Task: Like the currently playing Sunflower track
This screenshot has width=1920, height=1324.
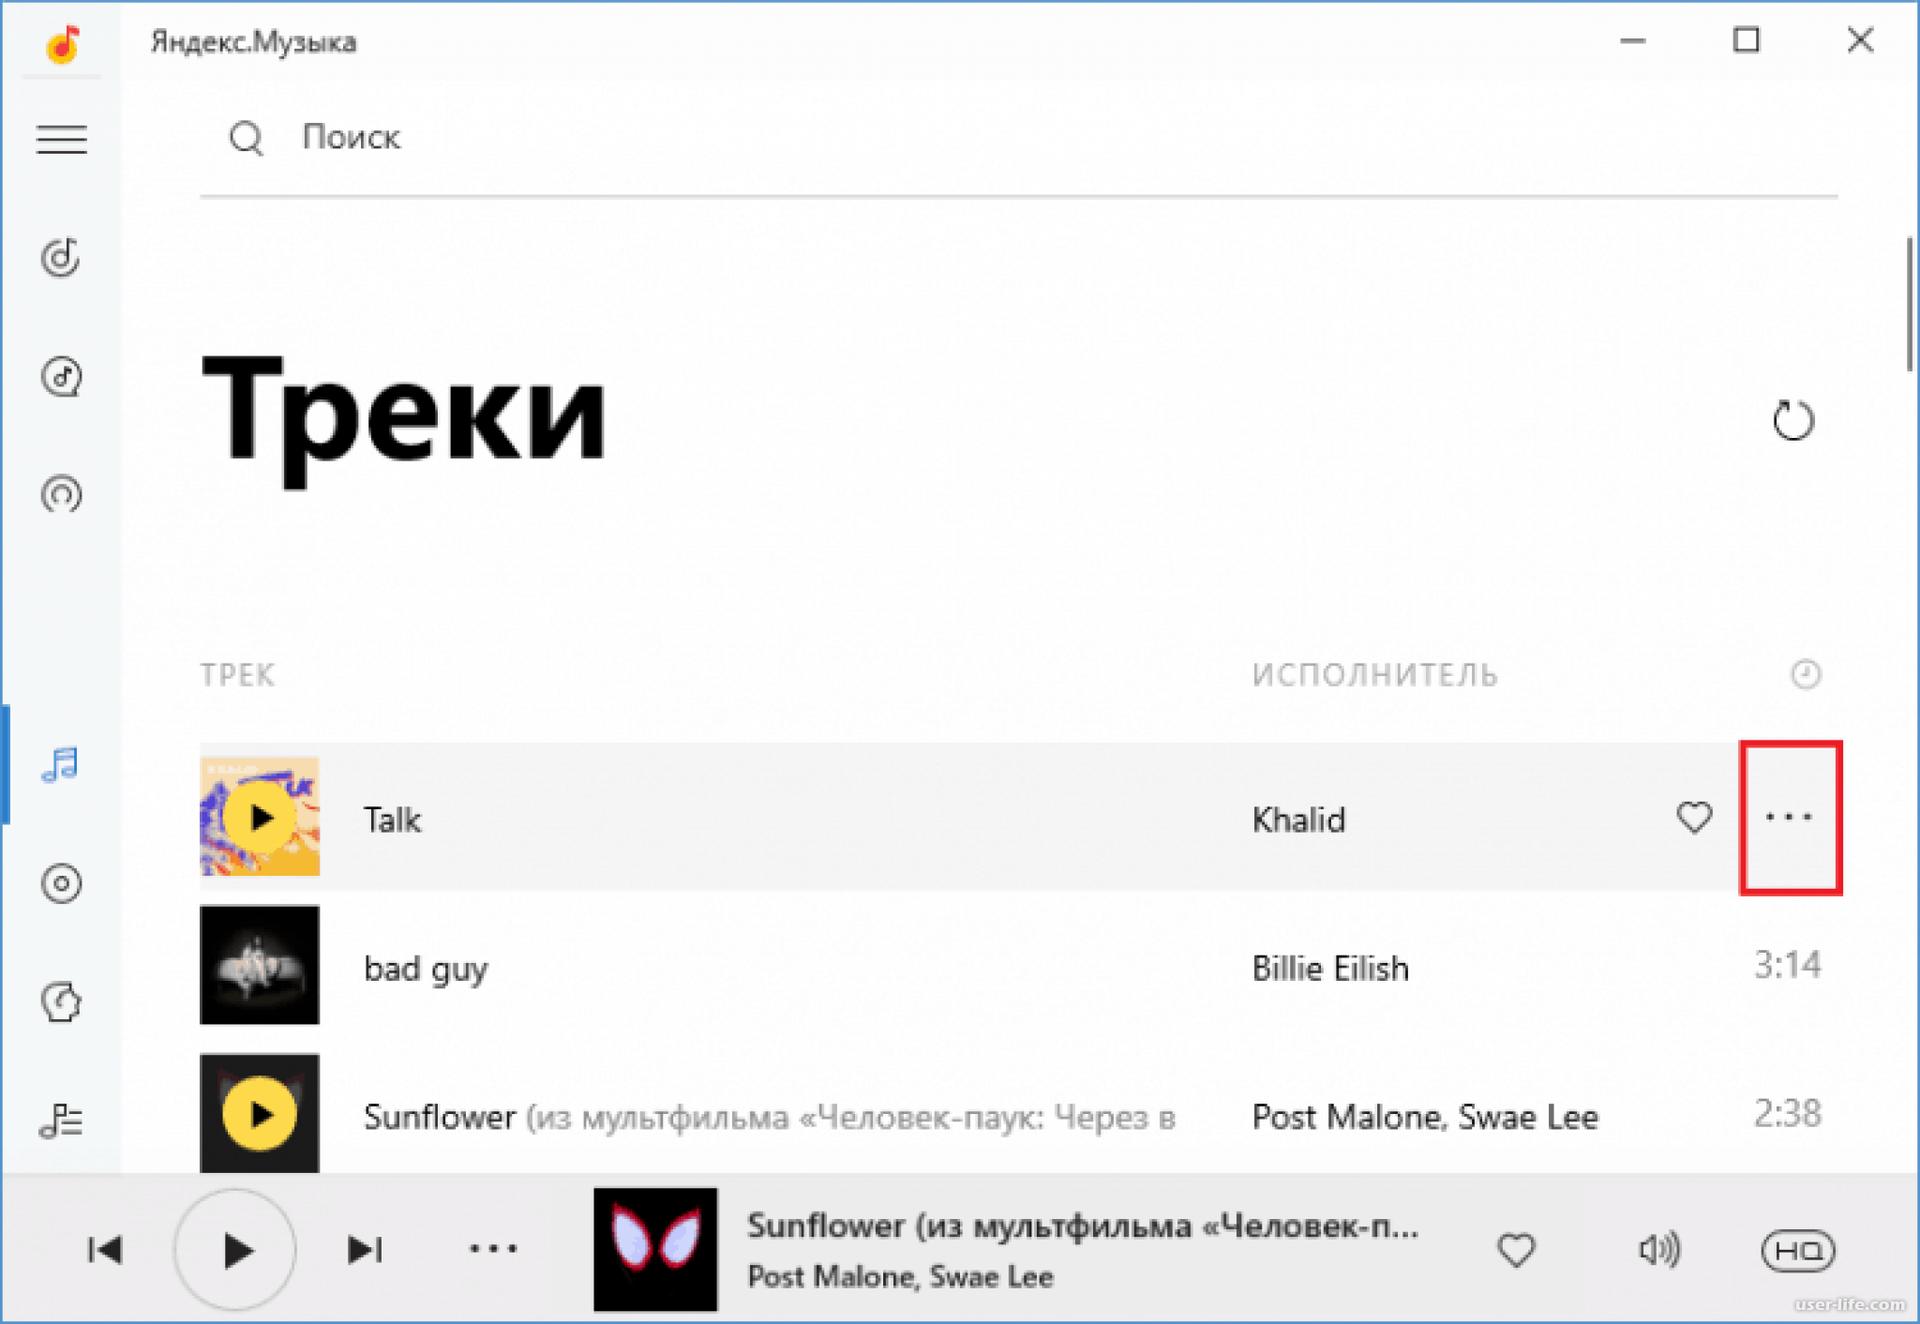Action: point(1516,1250)
